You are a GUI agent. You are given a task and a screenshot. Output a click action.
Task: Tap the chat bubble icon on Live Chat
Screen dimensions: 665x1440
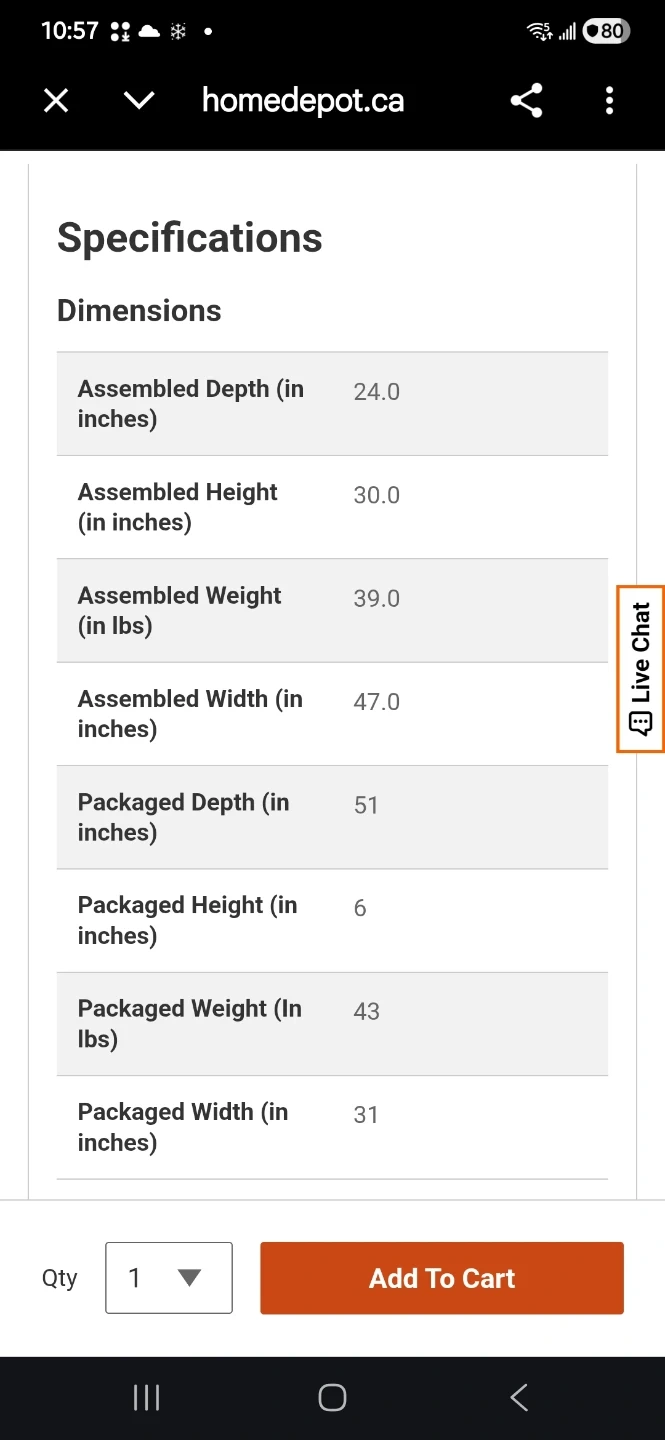641,722
